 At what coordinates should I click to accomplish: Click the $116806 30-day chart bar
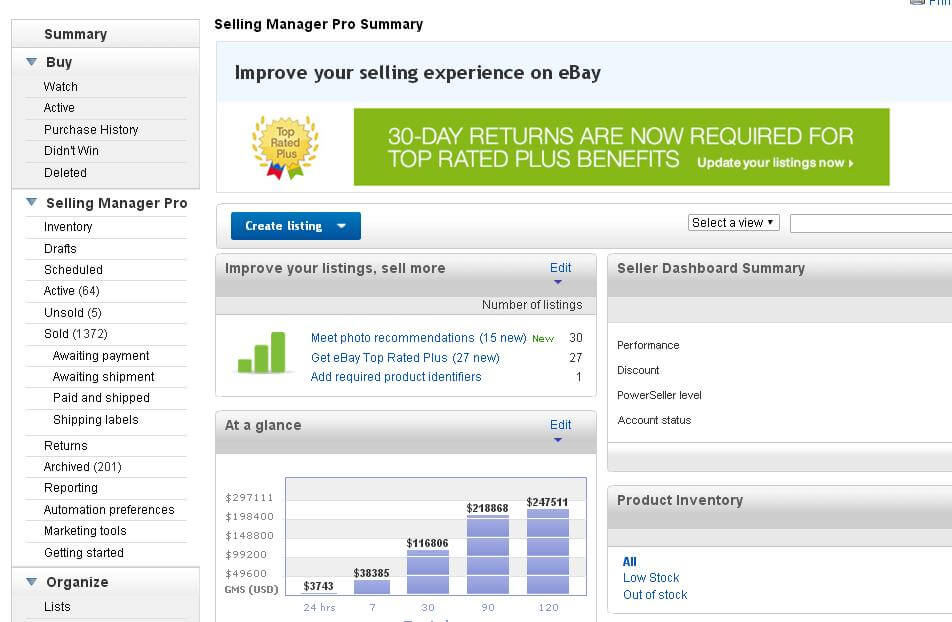pyautogui.click(x=427, y=572)
